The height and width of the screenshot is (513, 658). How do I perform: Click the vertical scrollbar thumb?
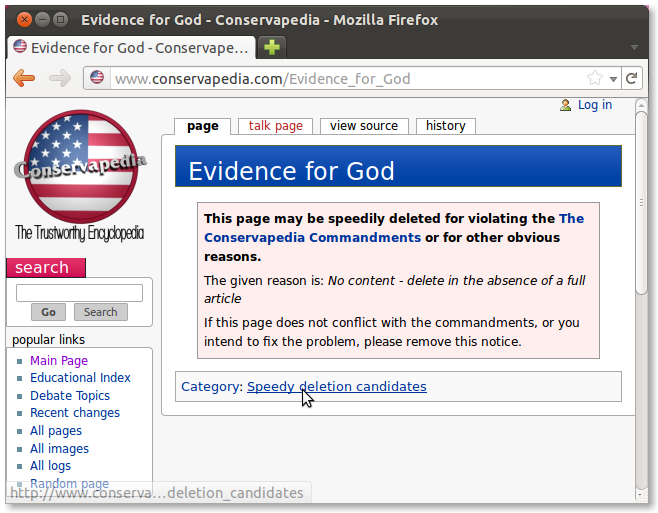641,202
